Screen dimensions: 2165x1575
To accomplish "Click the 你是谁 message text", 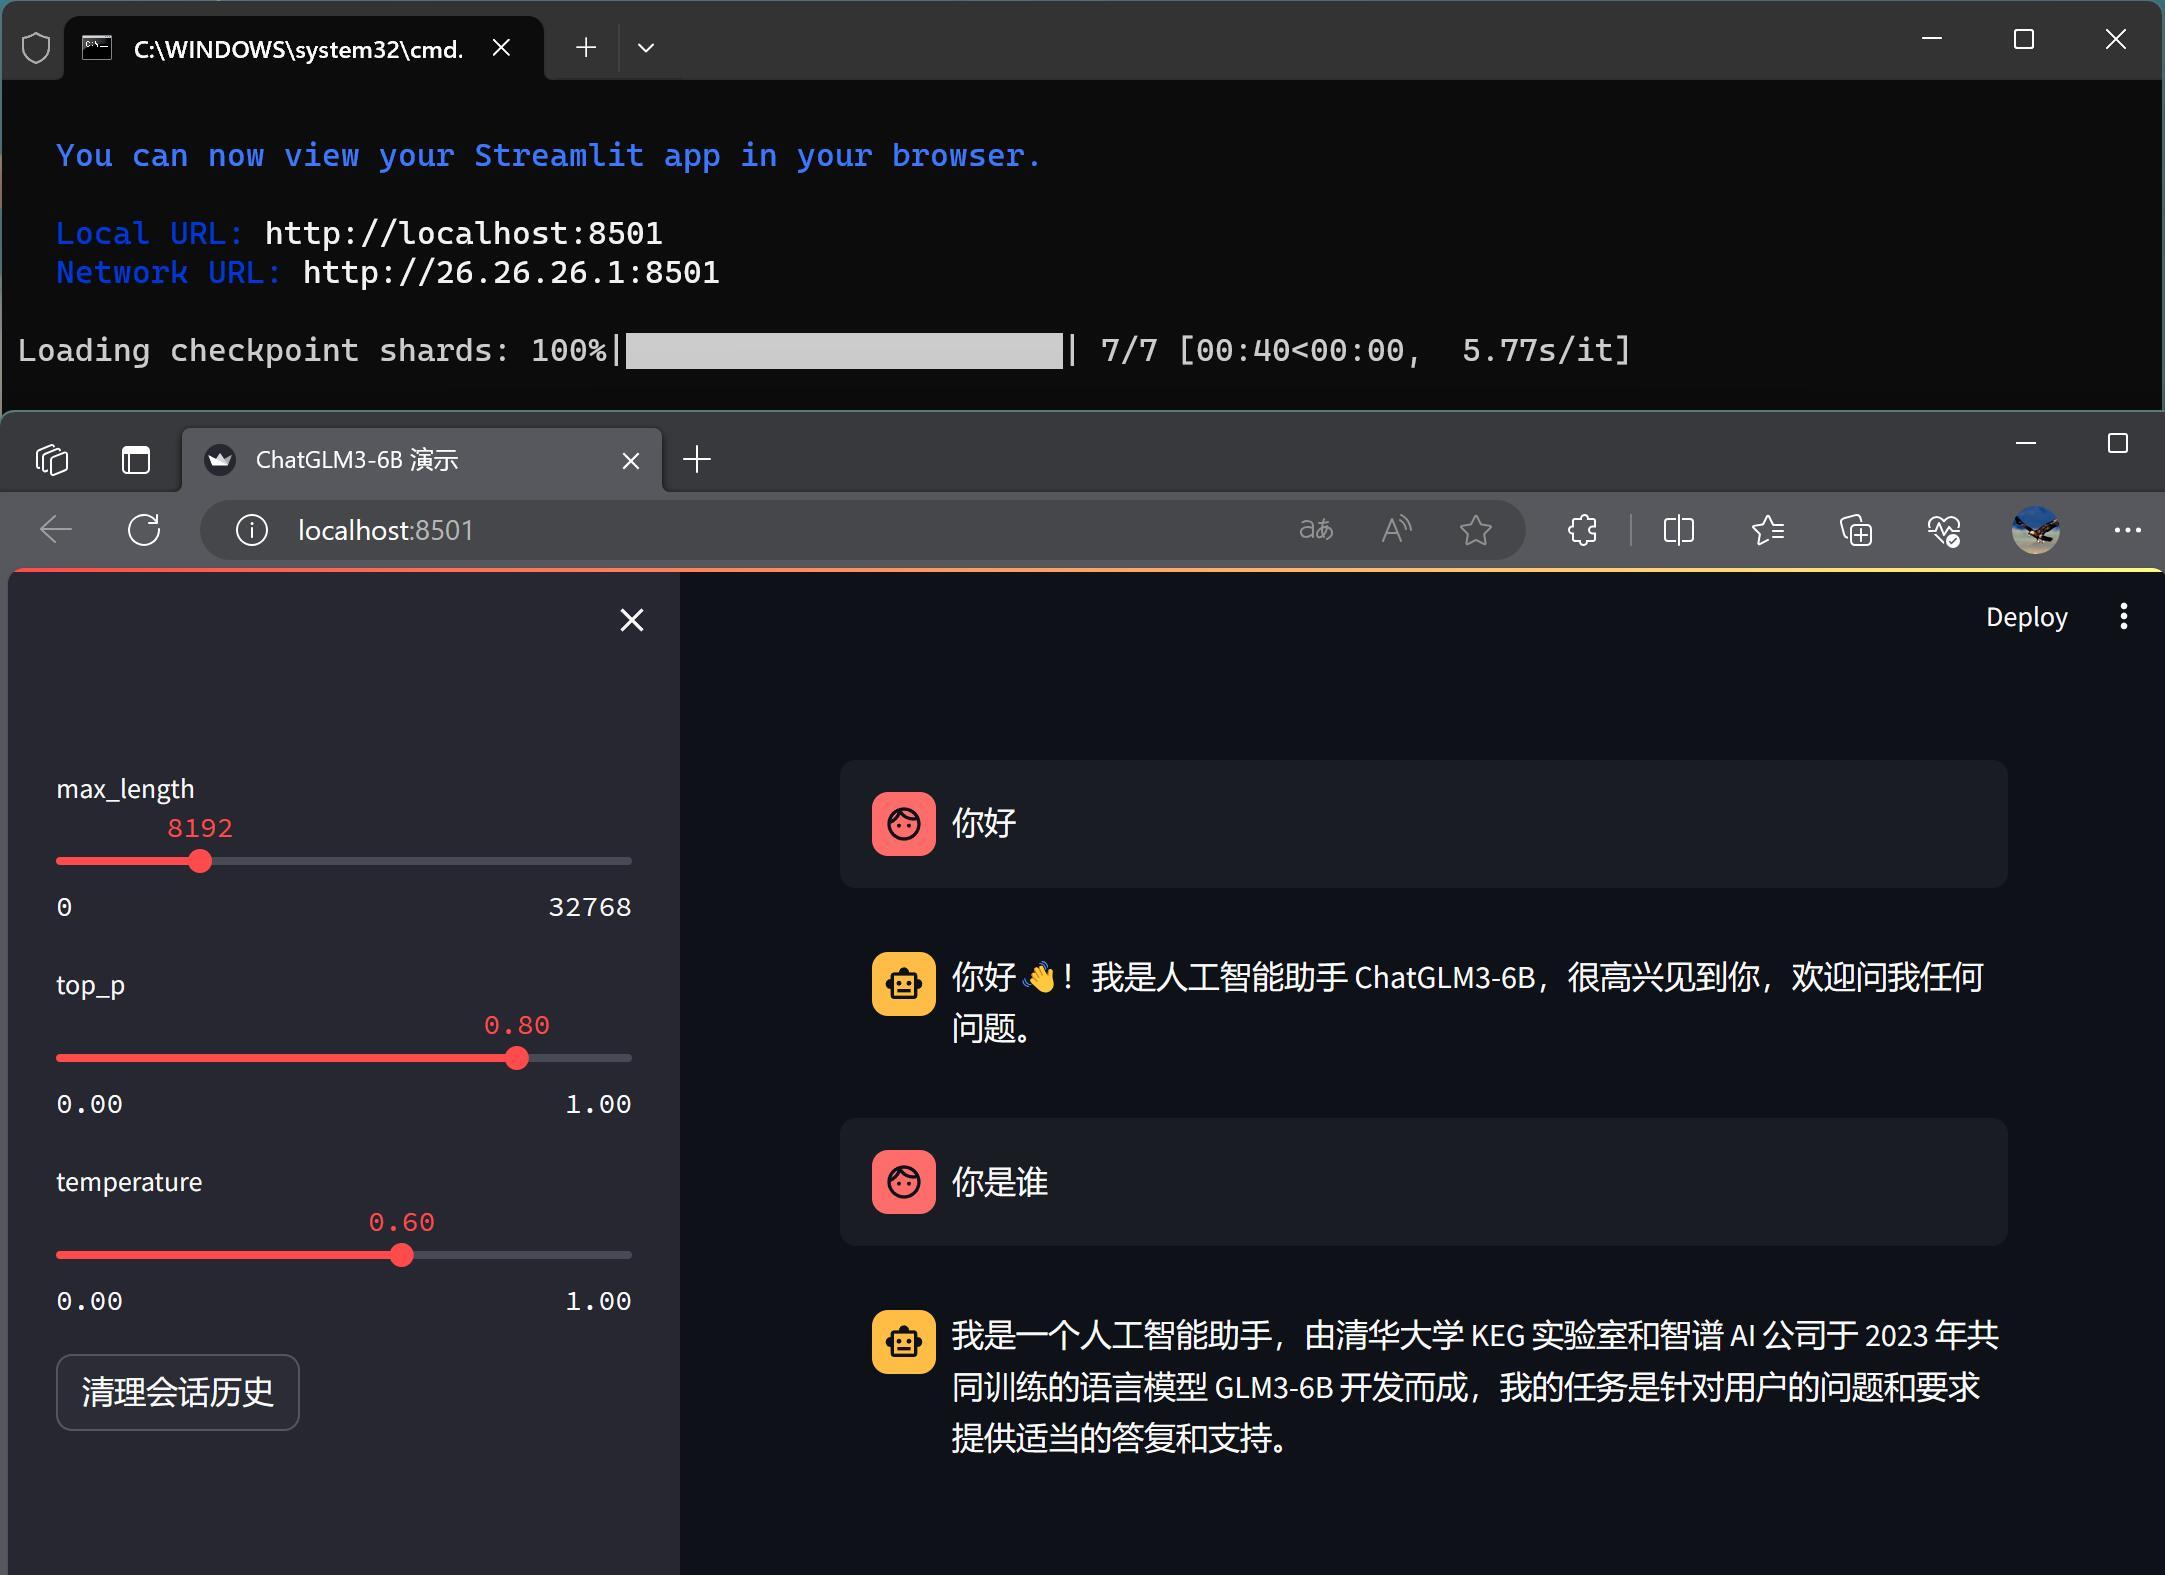I will pos(1000,1182).
